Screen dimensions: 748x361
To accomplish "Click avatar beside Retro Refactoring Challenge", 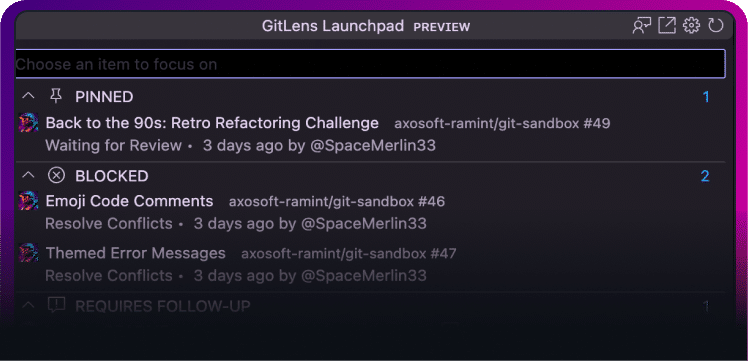I will [28, 123].
